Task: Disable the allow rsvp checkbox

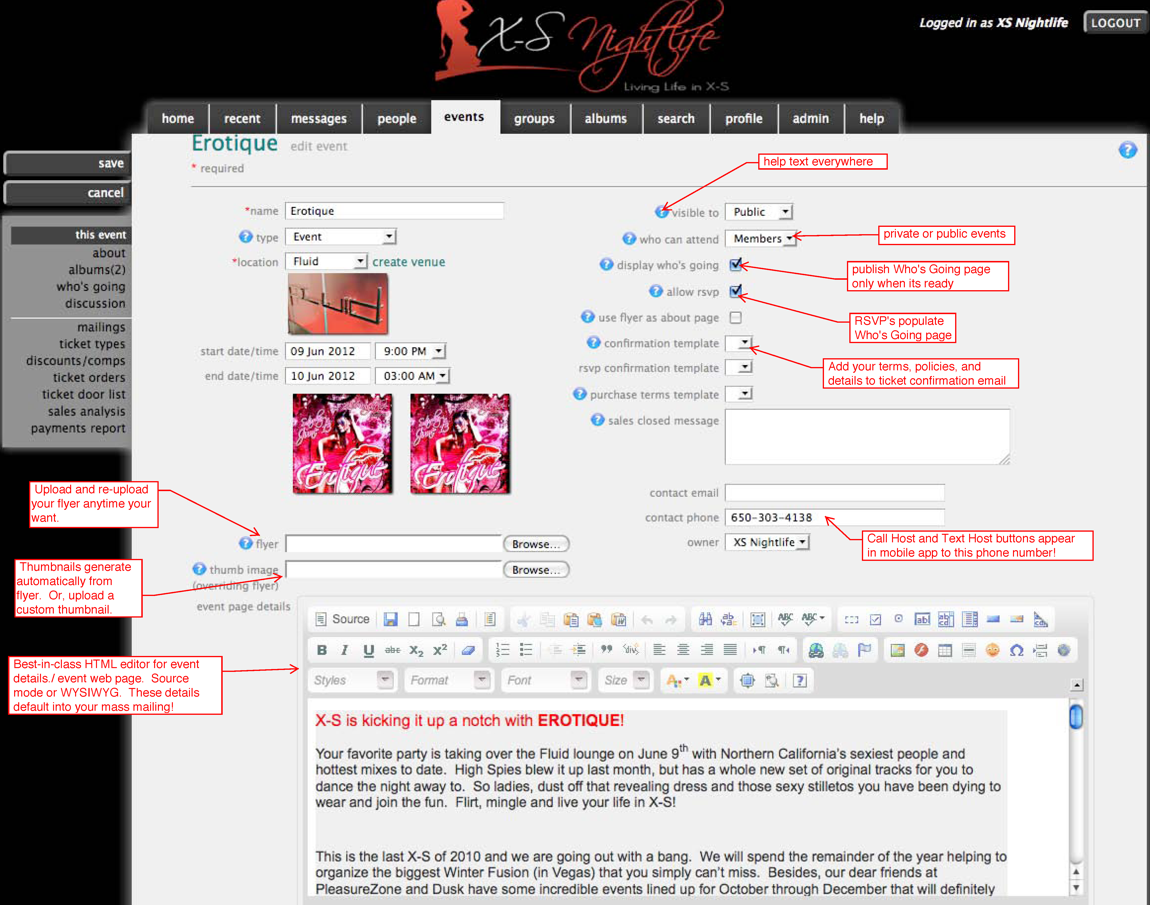Action: pos(736,292)
